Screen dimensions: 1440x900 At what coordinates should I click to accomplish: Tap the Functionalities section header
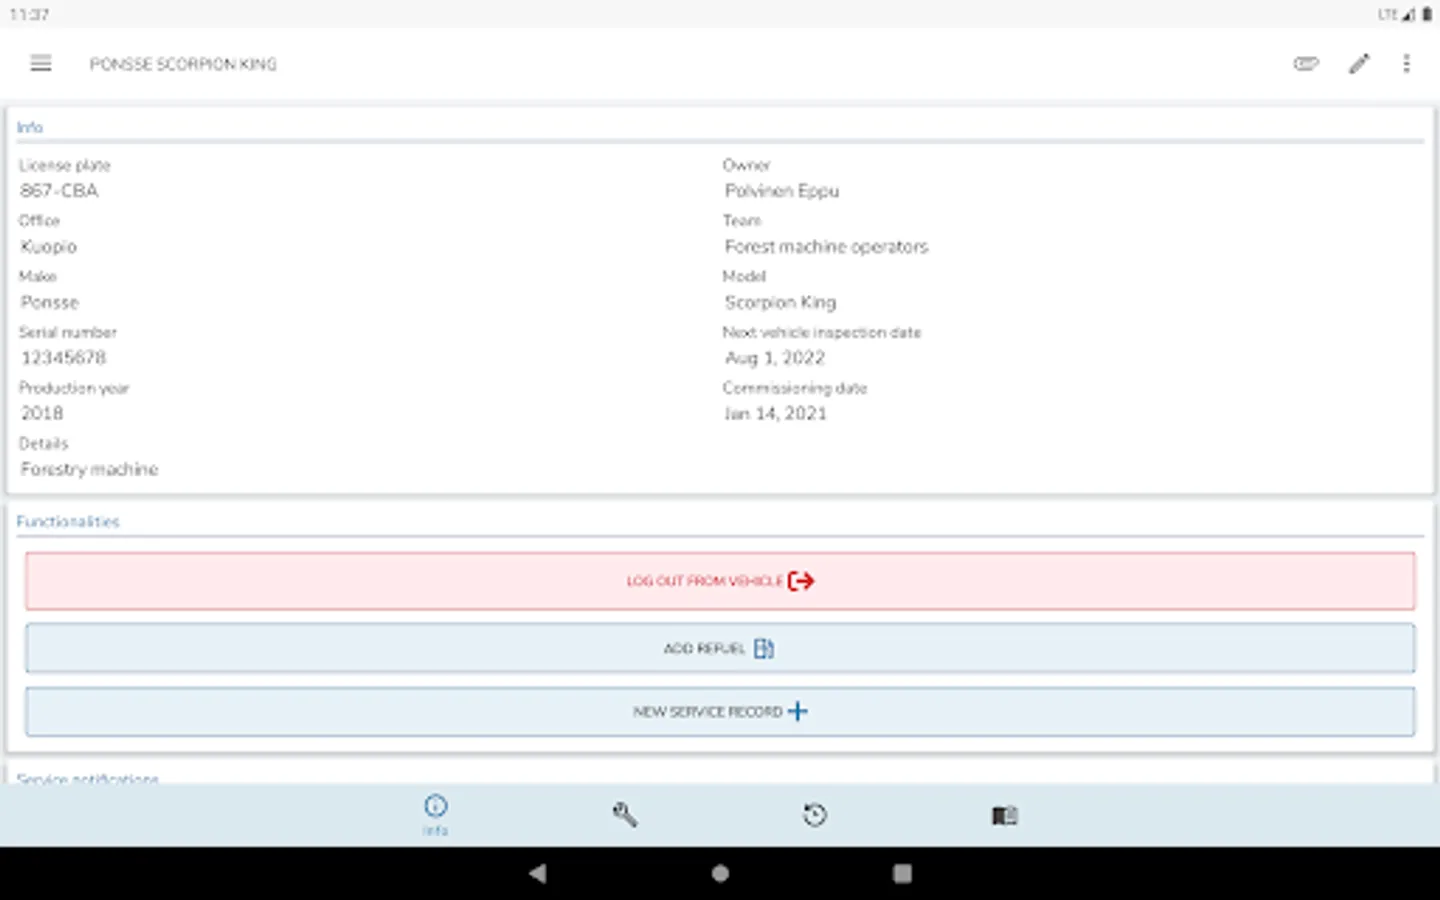pyautogui.click(x=68, y=522)
